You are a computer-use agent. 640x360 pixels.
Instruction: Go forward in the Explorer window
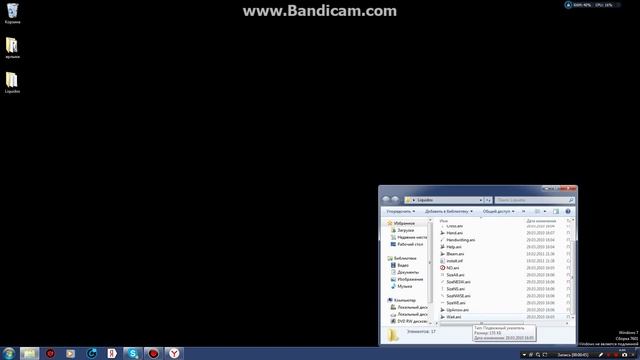coord(395,200)
